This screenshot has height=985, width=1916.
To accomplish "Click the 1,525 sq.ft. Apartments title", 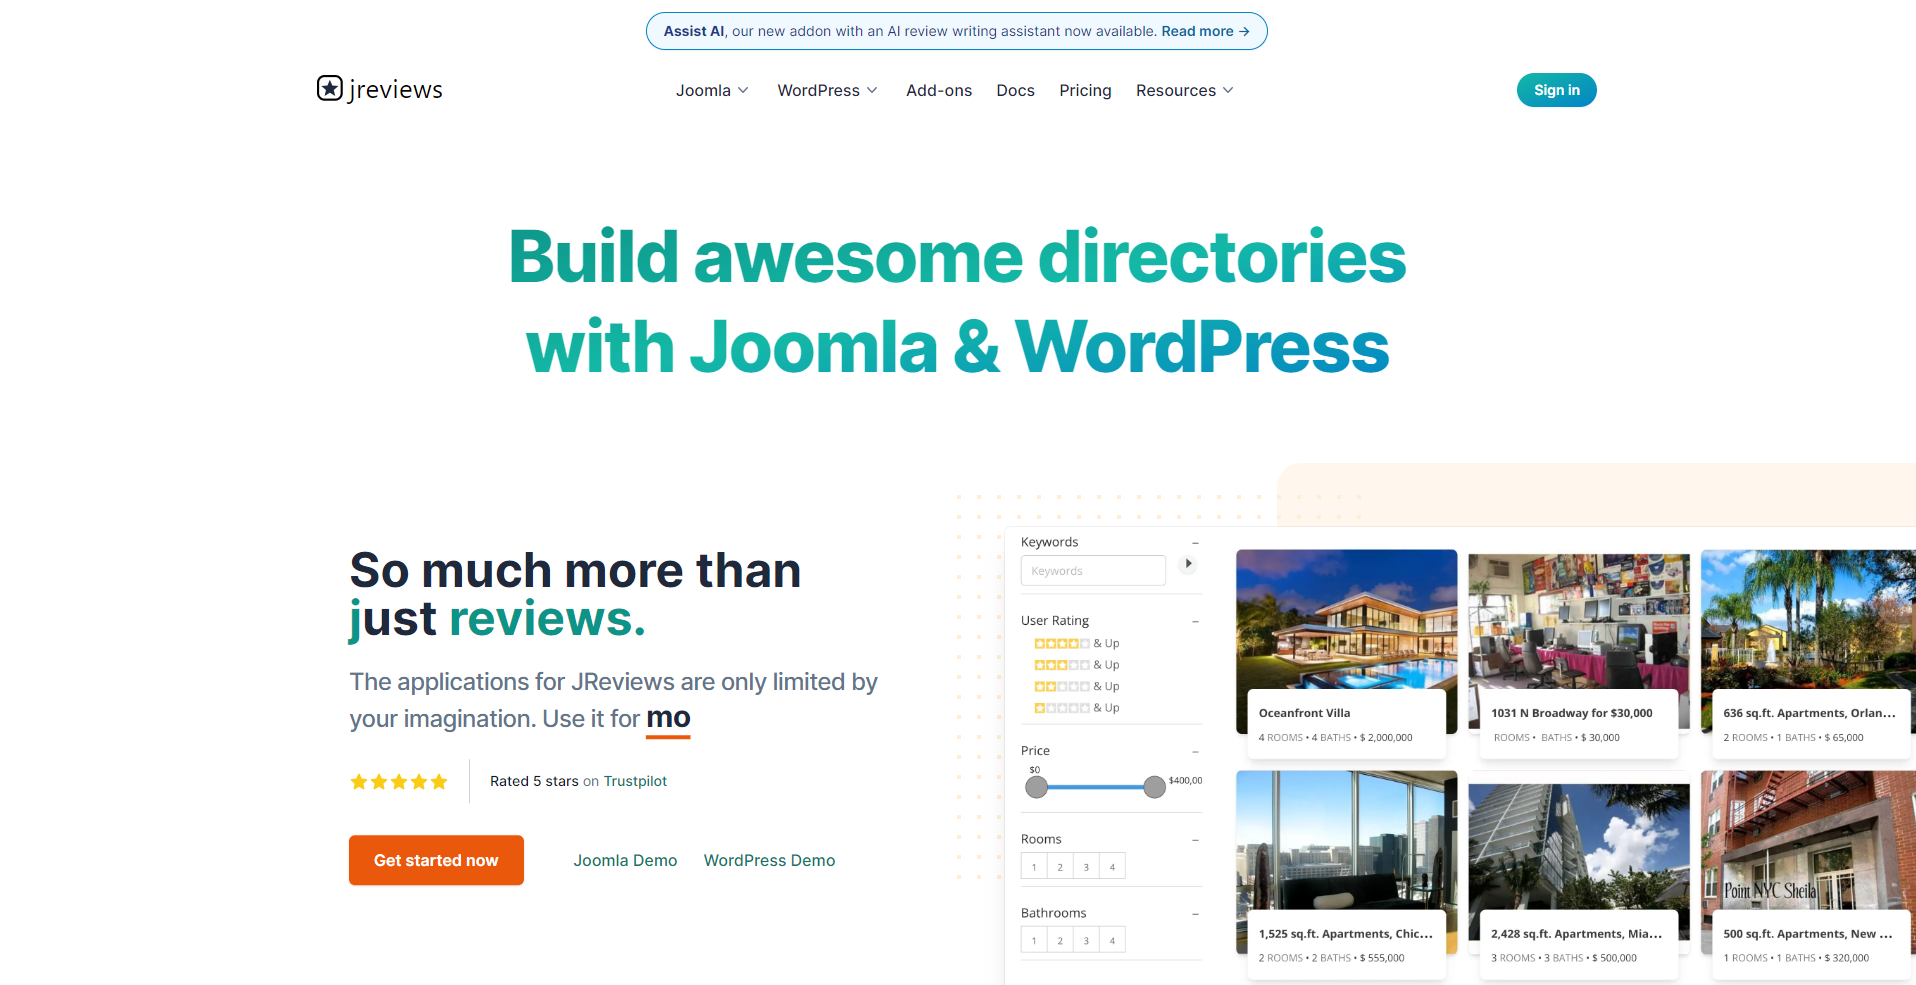I will [x=1345, y=934].
